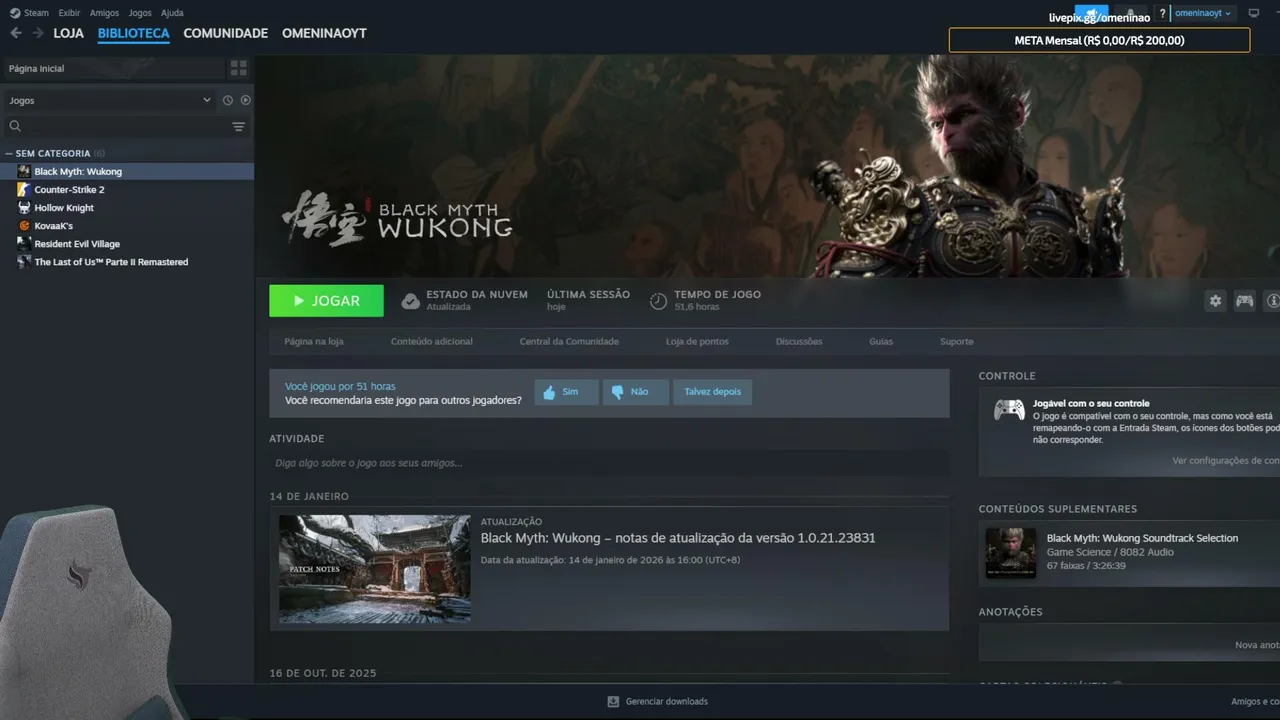Click the activity comment input field
Screen dimensions: 1280x720
(x=609, y=463)
